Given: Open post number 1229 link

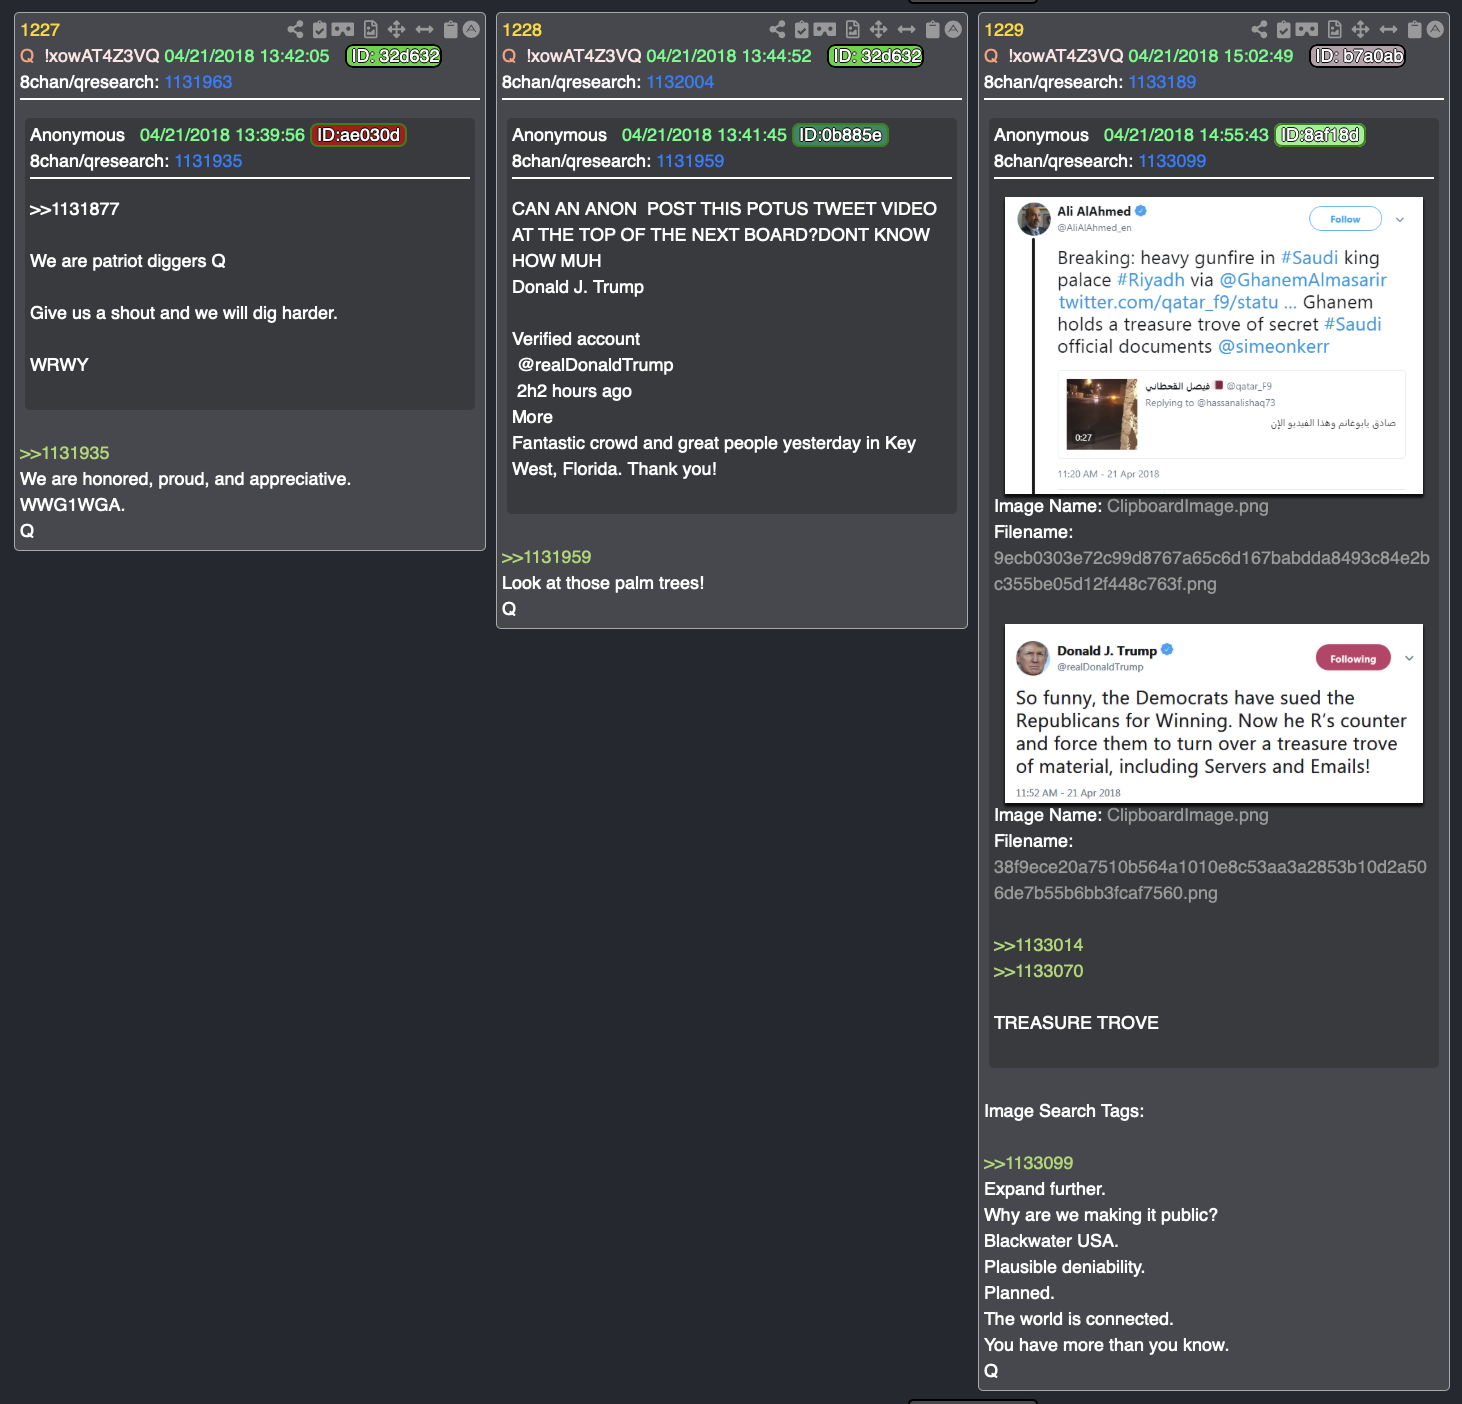Looking at the screenshot, I should pyautogui.click(x=1004, y=30).
